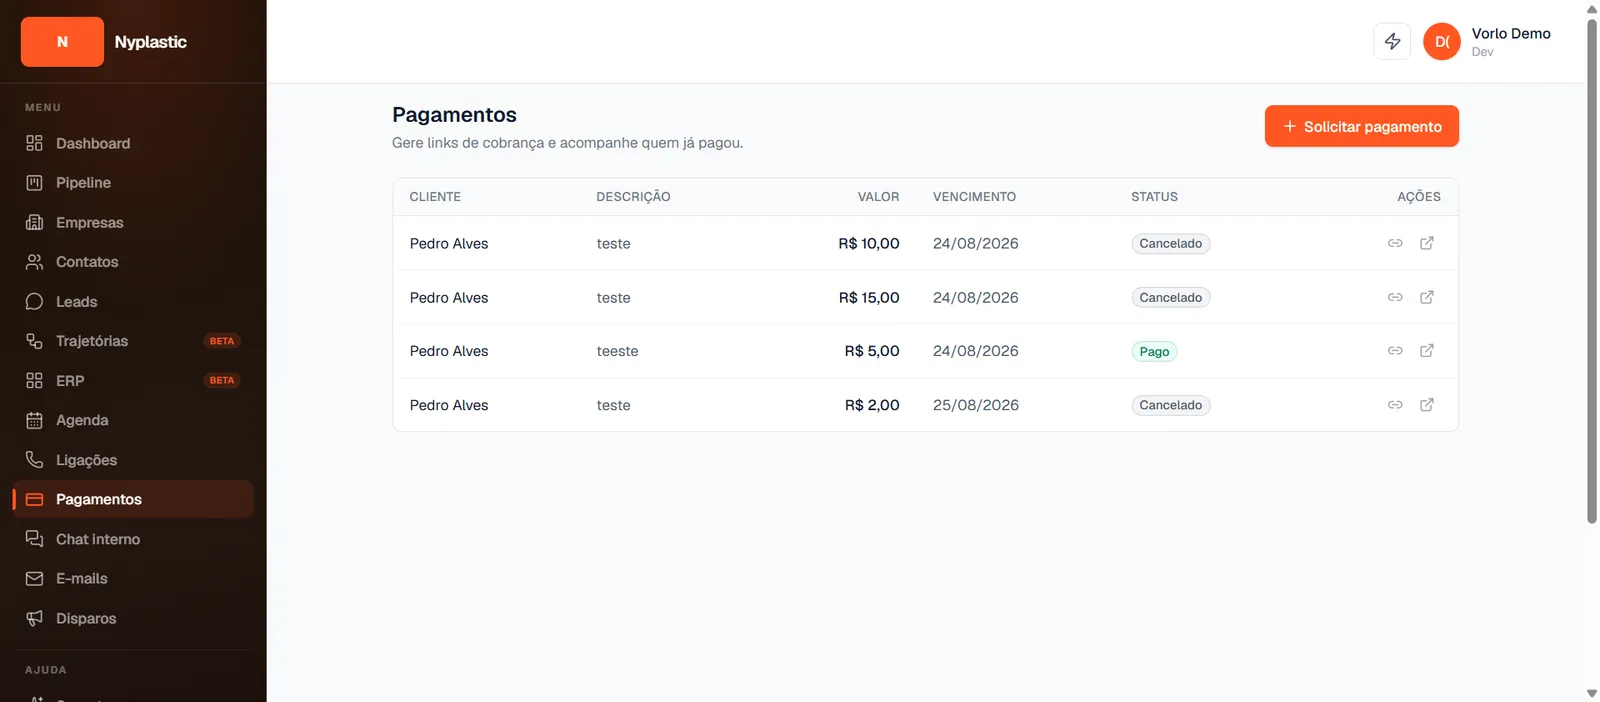Click the DESCRIÇÃO column header
This screenshot has width=1600, height=702.
(x=633, y=197)
